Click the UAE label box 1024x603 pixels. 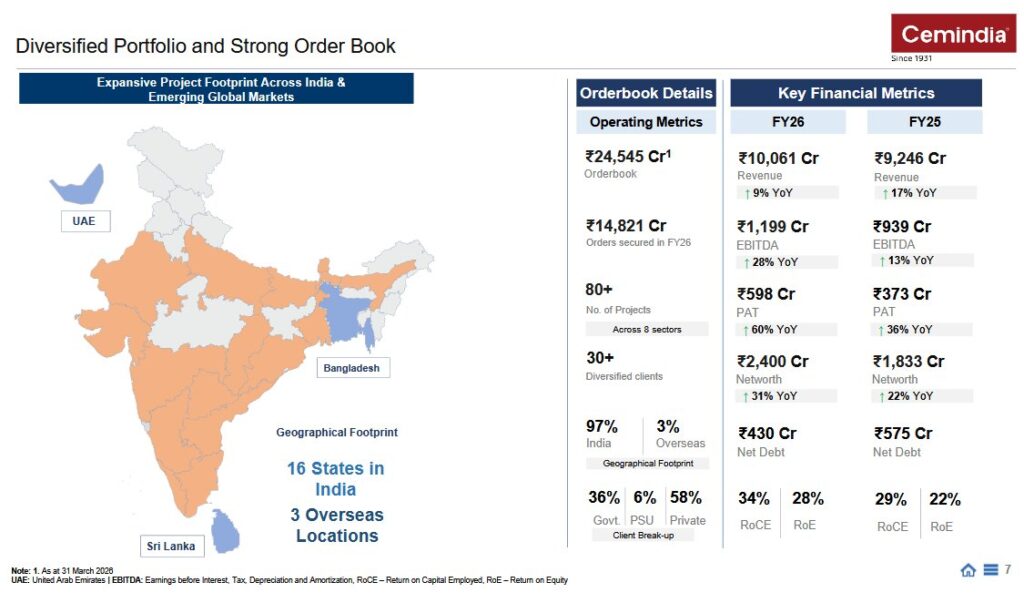(85, 221)
